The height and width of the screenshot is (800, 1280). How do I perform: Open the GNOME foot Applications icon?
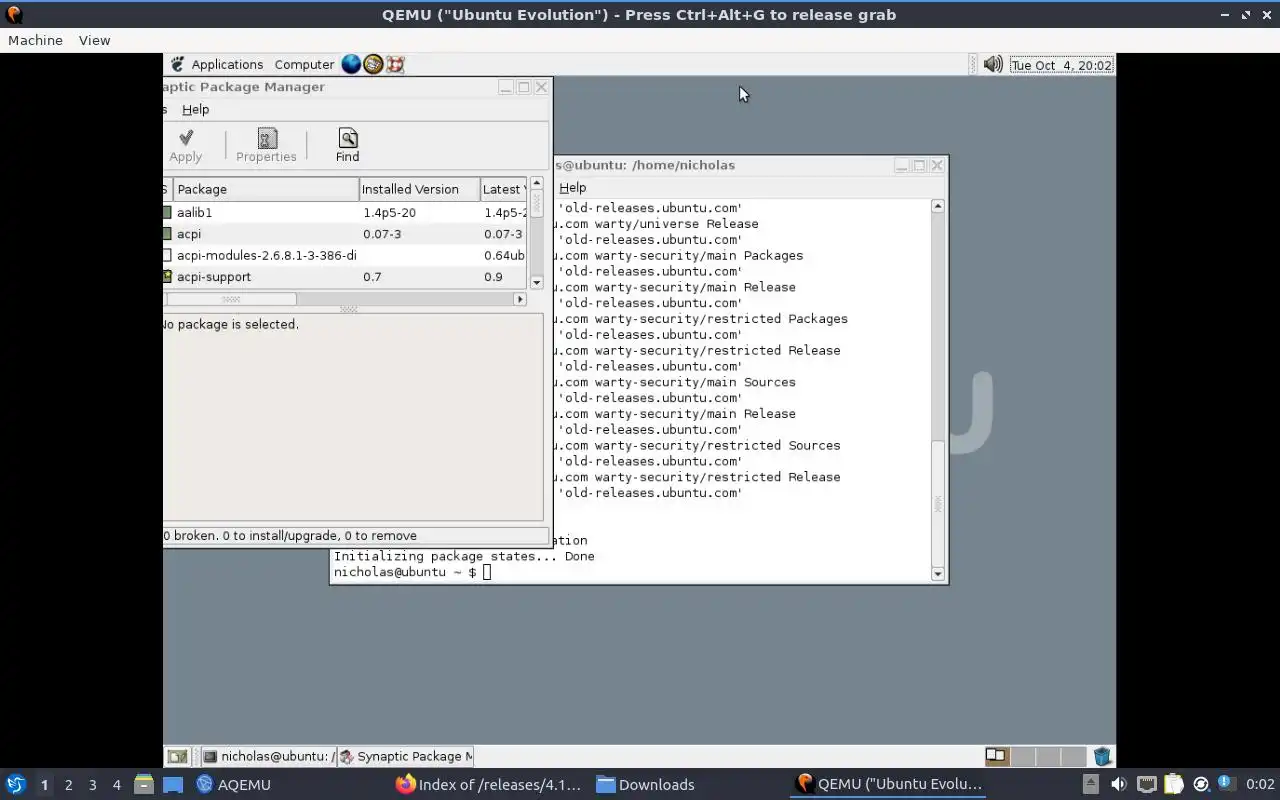177,64
